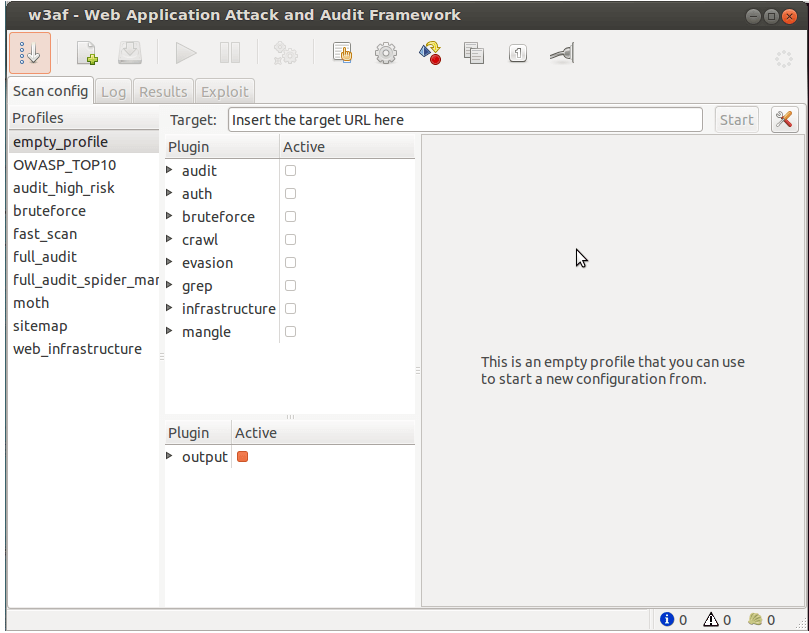The image size is (809, 633).
Task: Select the bruteforce profile in Profiles list
Action: point(84,211)
